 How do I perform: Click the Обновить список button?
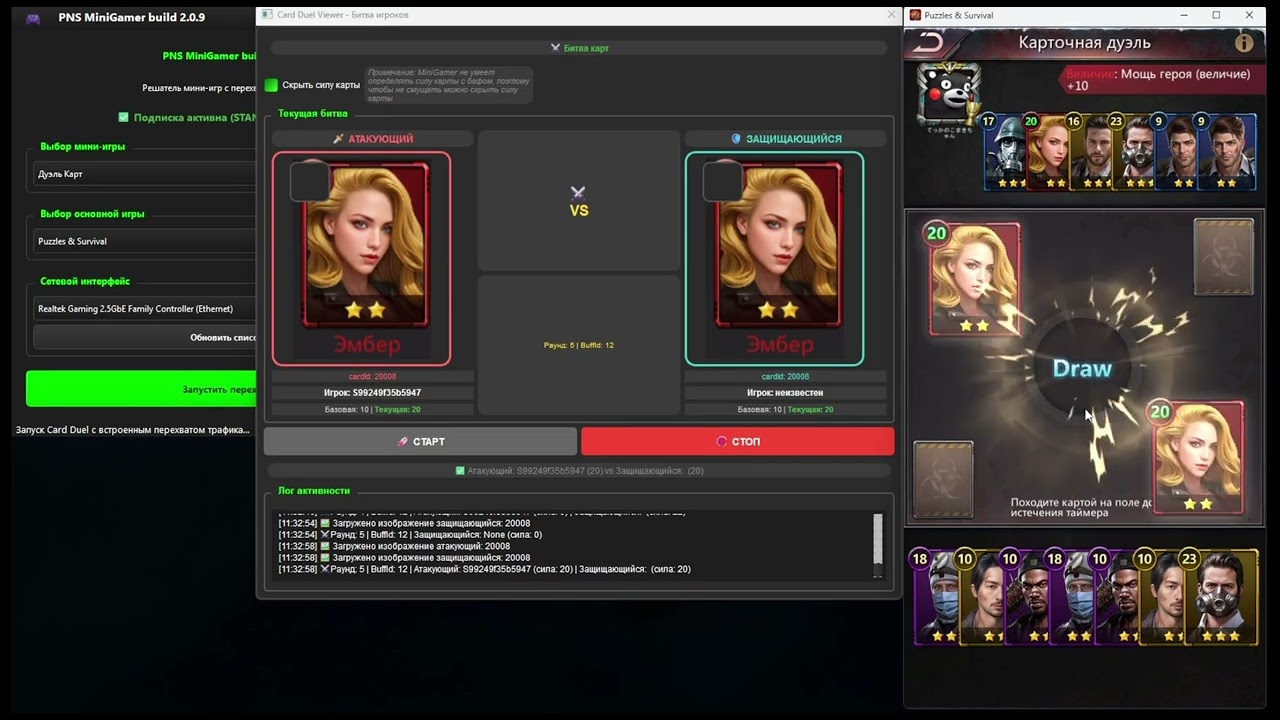[145, 337]
